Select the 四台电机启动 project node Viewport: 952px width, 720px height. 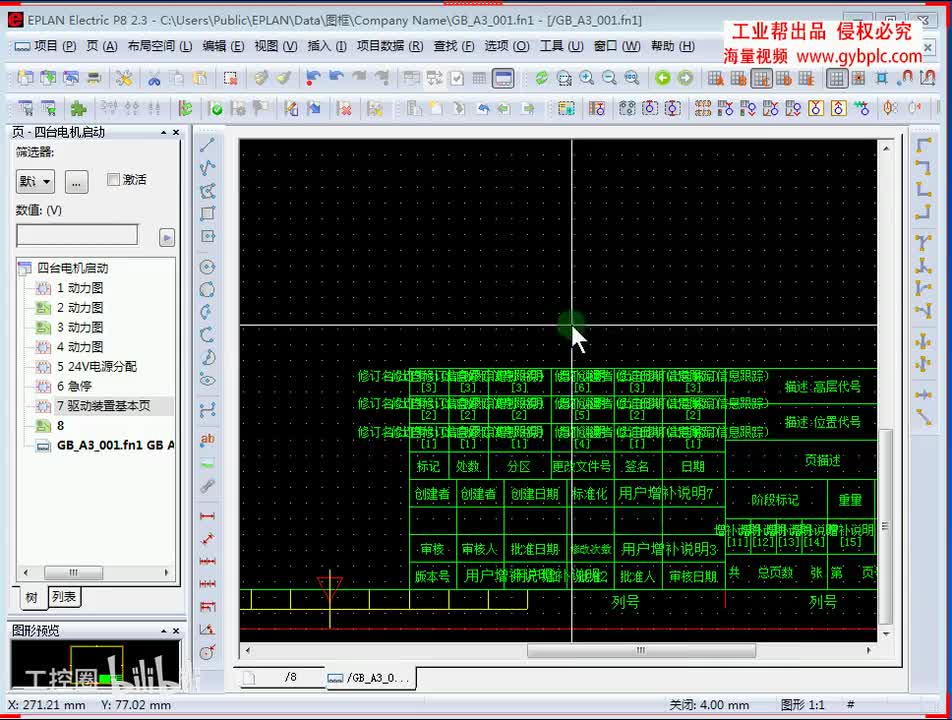[x=72, y=268]
